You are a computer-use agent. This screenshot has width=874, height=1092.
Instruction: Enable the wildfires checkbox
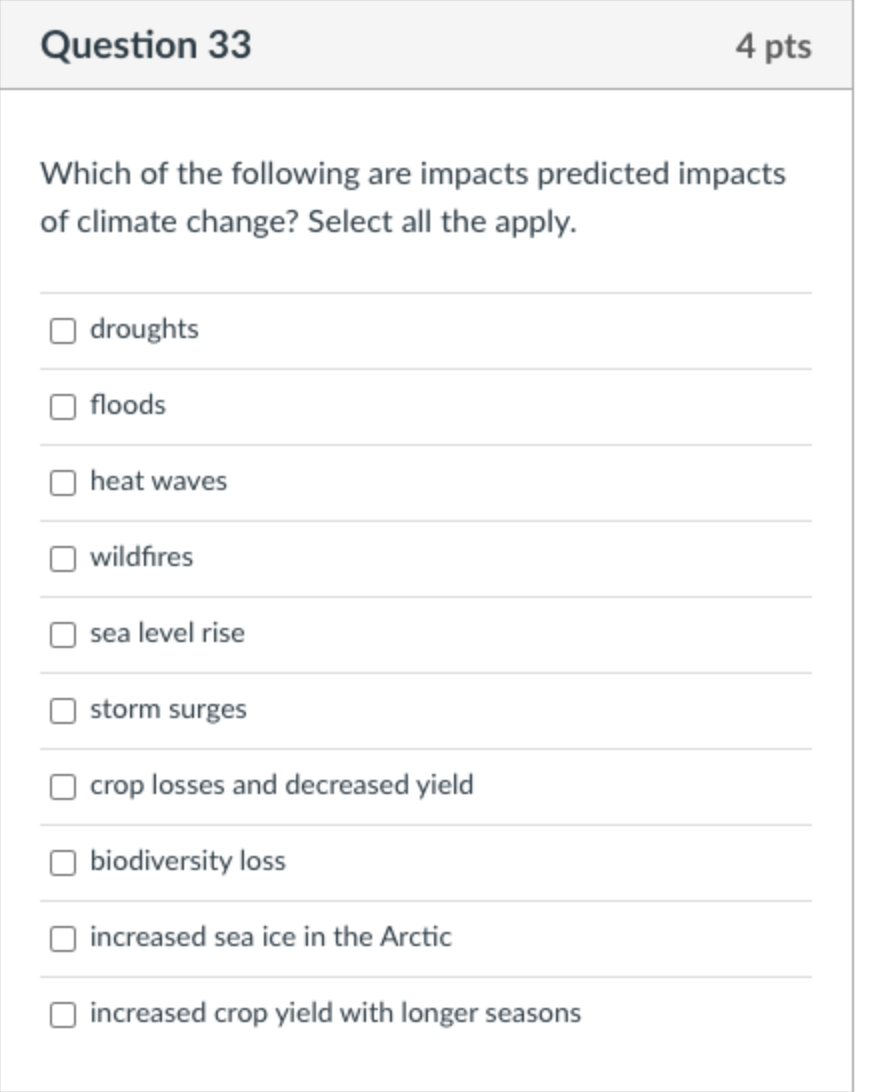pos(63,558)
